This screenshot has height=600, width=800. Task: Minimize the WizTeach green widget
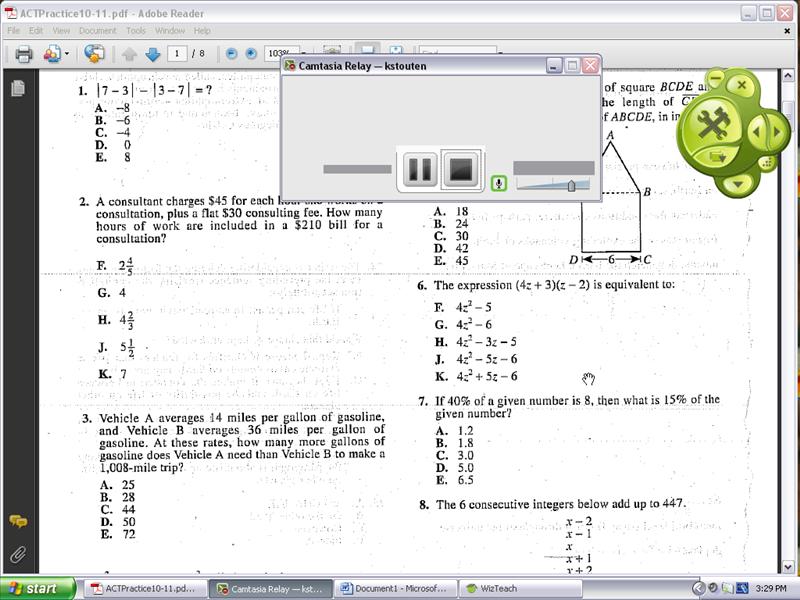[716, 79]
